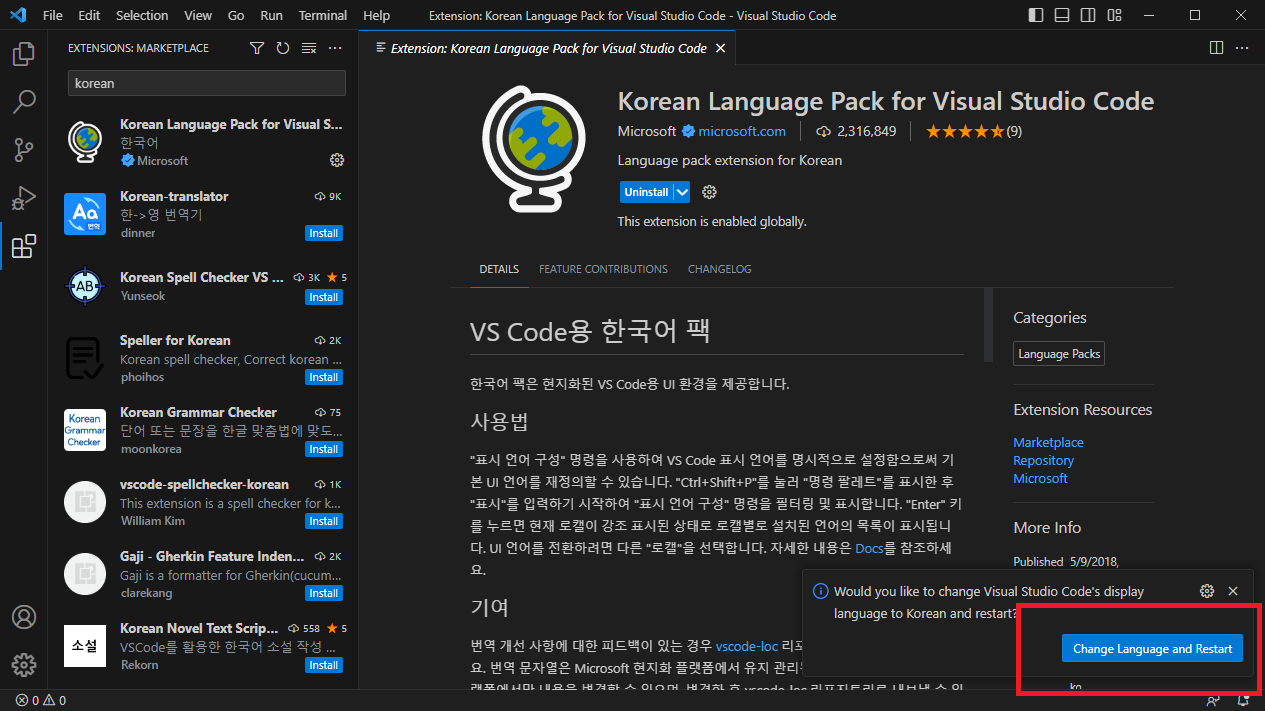Open the microsoft.com publisher link
The height and width of the screenshot is (711, 1265).
[x=742, y=131]
